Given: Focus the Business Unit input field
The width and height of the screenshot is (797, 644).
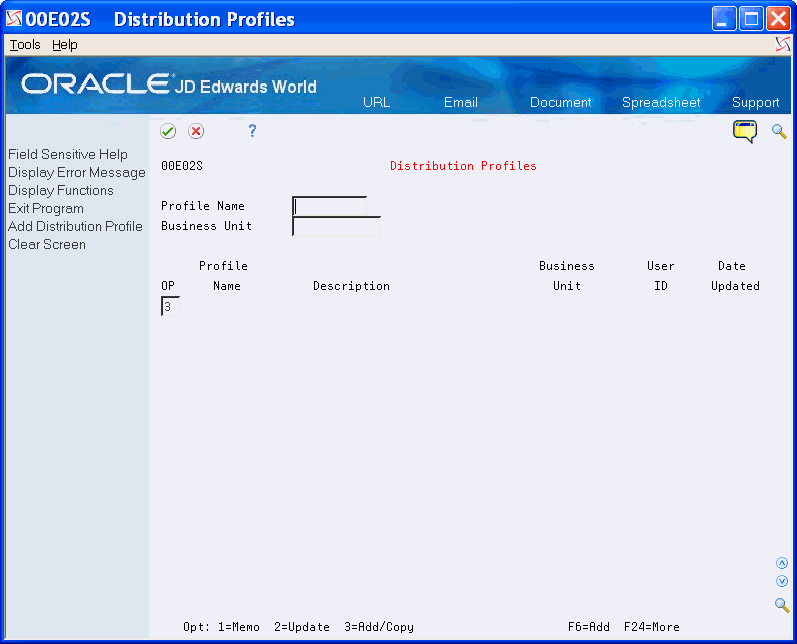Looking at the screenshot, I should 336,226.
